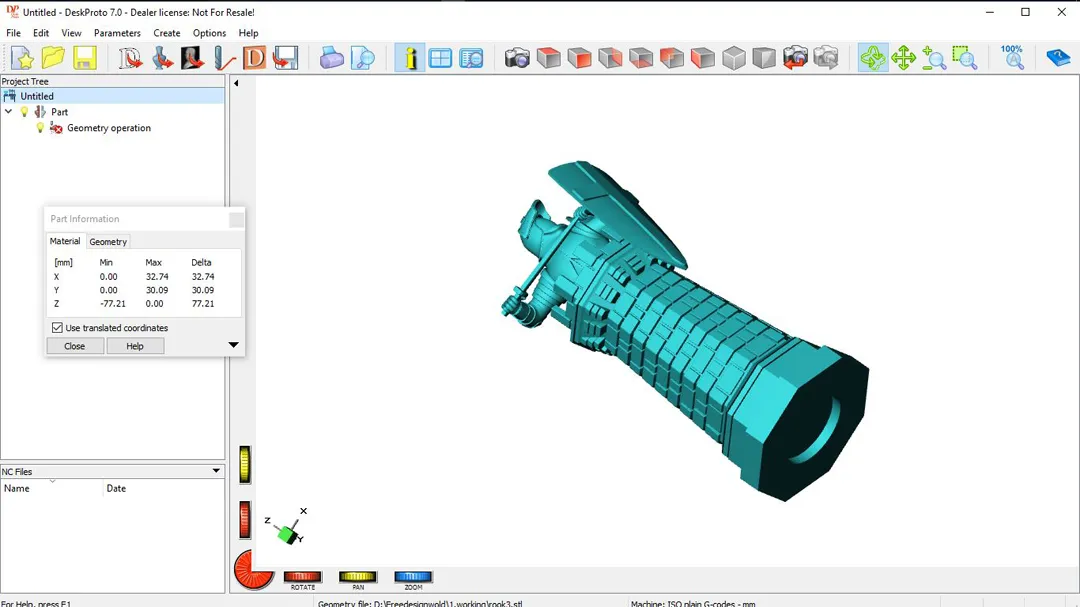Open the Create menu

167,32
